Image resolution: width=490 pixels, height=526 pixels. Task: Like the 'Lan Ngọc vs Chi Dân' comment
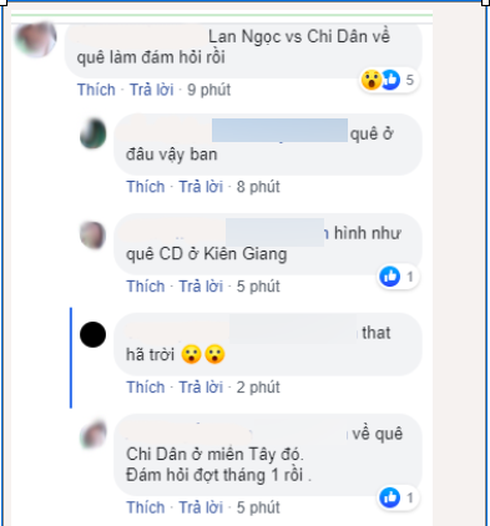96,90
